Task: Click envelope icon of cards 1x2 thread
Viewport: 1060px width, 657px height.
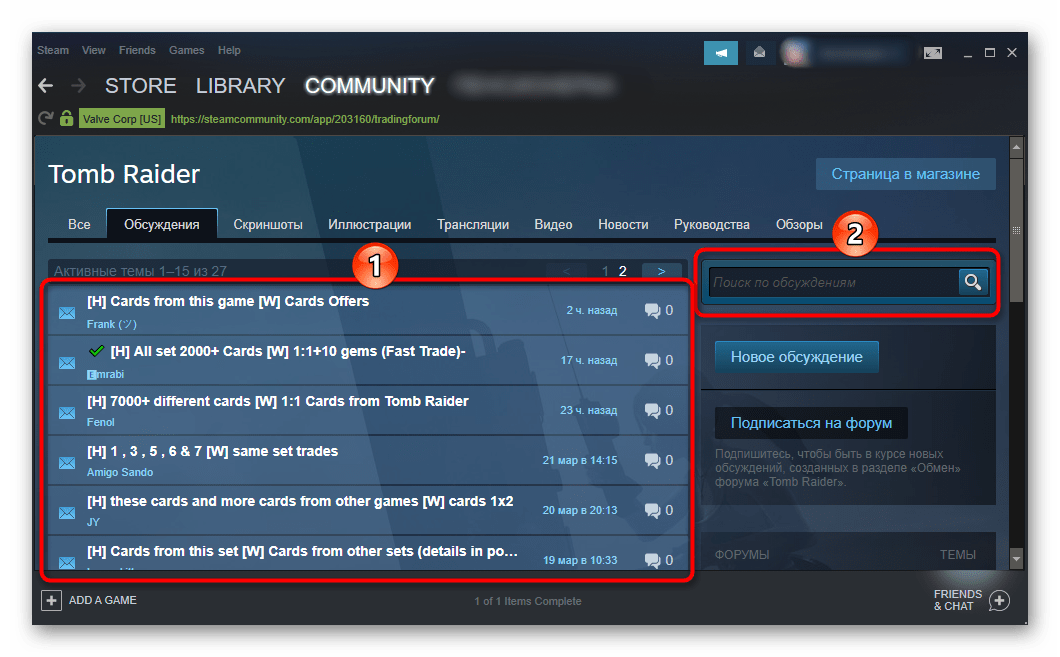Action: pos(67,513)
